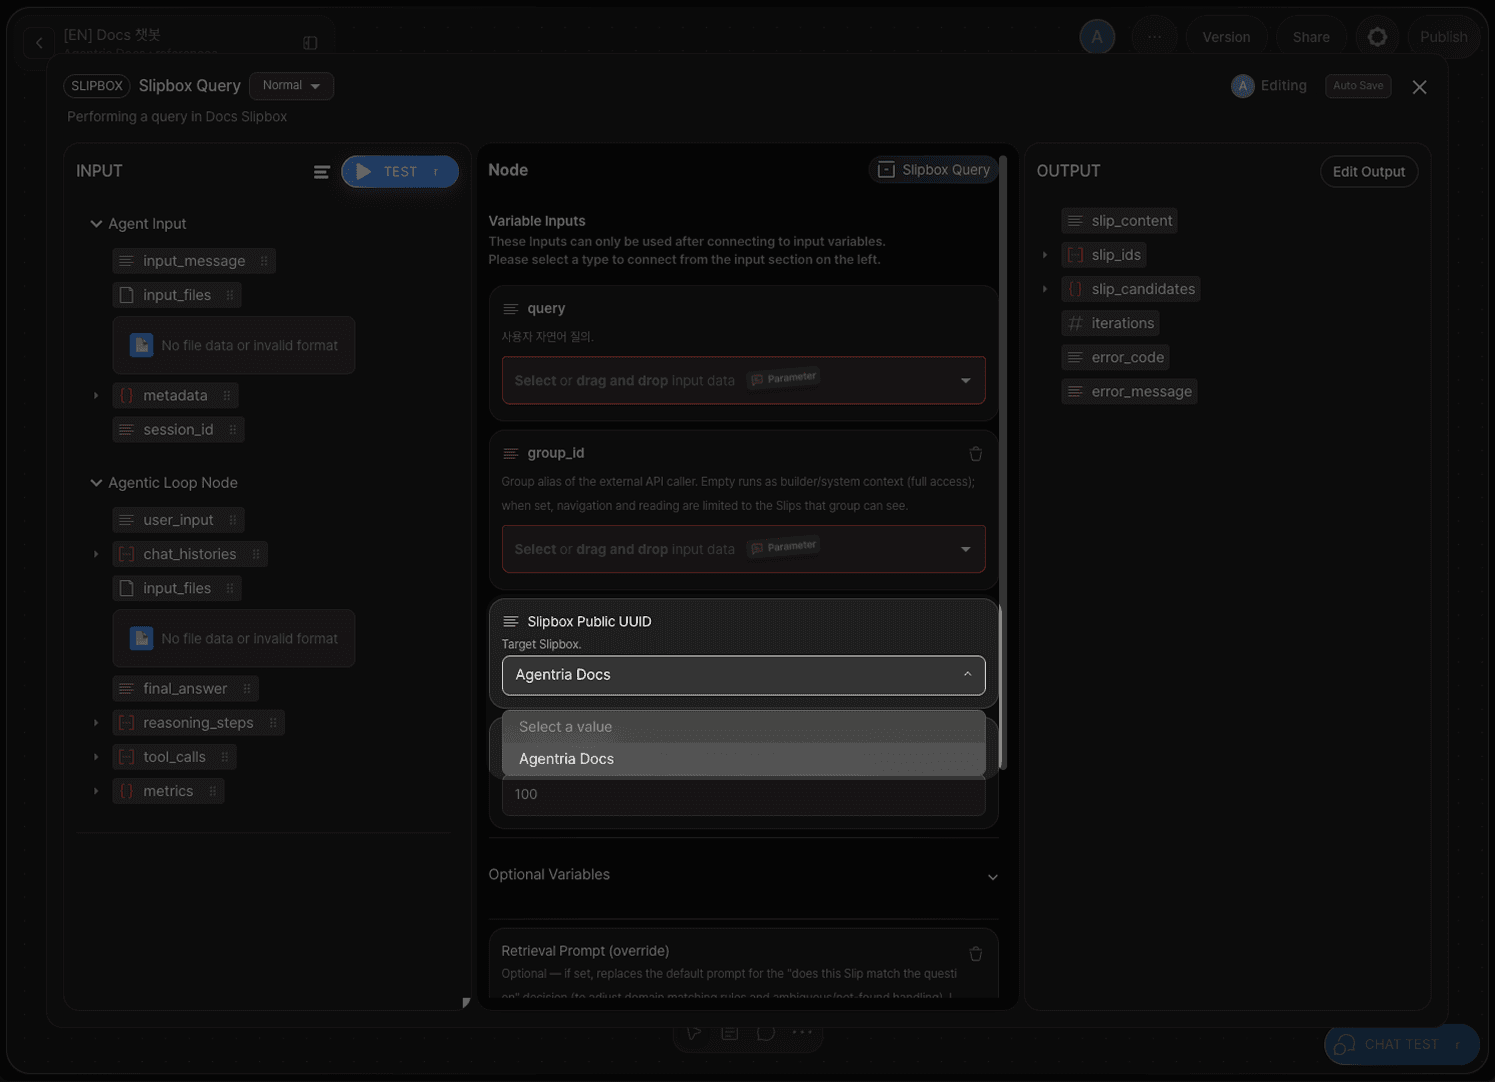Click the input field showing 100
This screenshot has height=1082, width=1495.
tap(743, 795)
